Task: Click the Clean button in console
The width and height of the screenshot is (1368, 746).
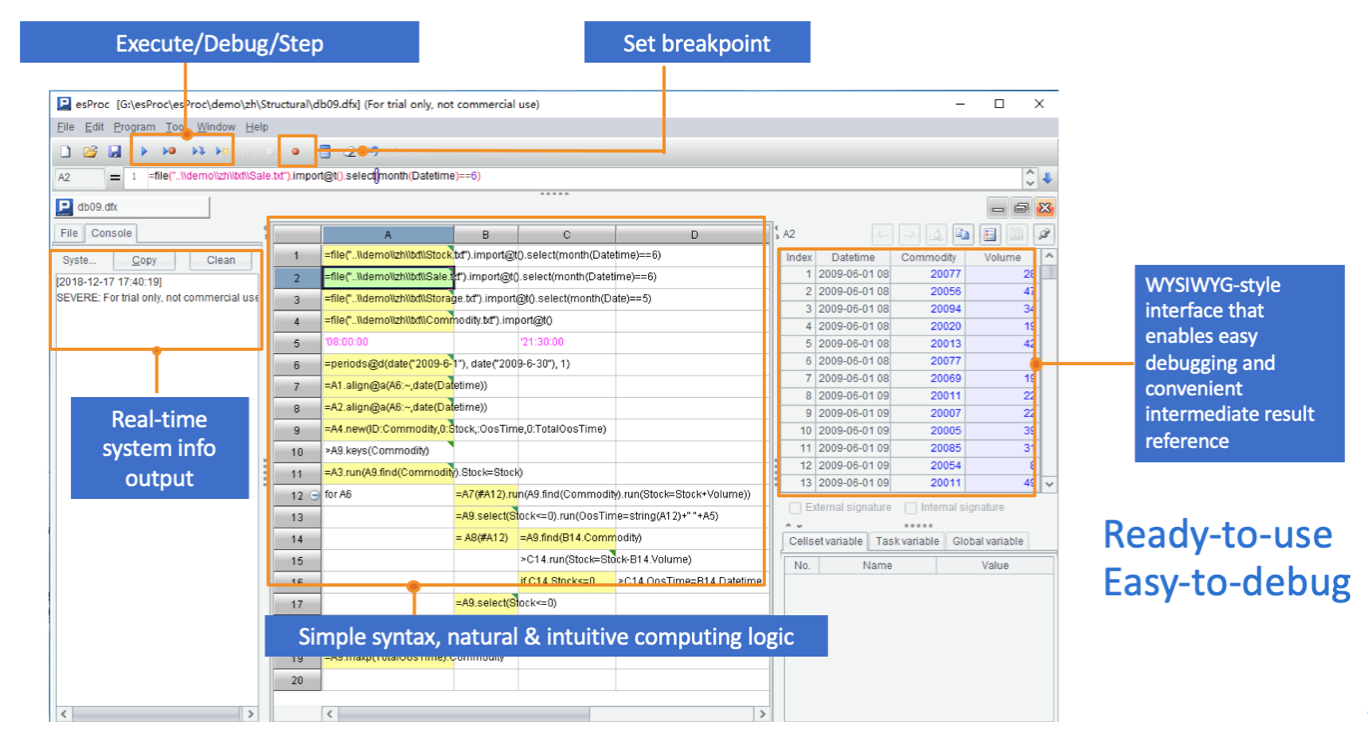Action: tap(221, 260)
